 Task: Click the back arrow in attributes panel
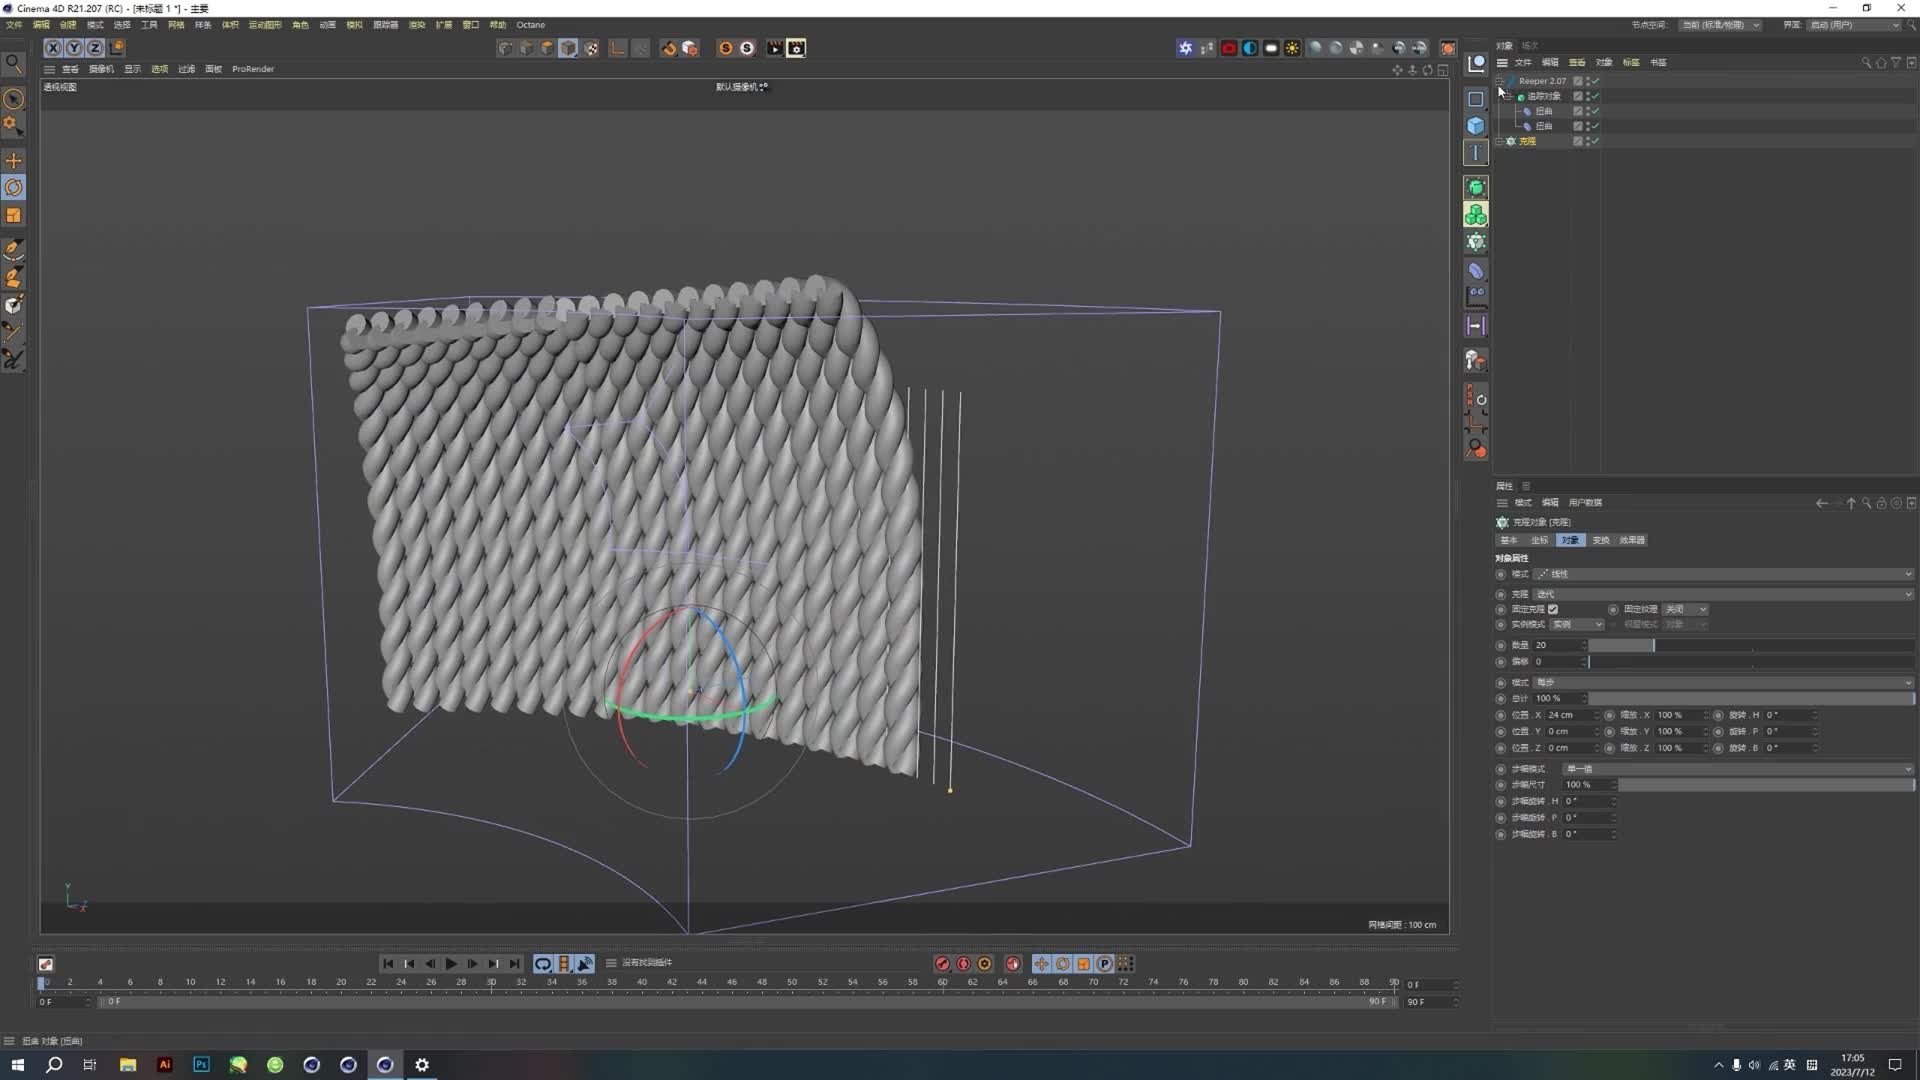click(x=1821, y=503)
